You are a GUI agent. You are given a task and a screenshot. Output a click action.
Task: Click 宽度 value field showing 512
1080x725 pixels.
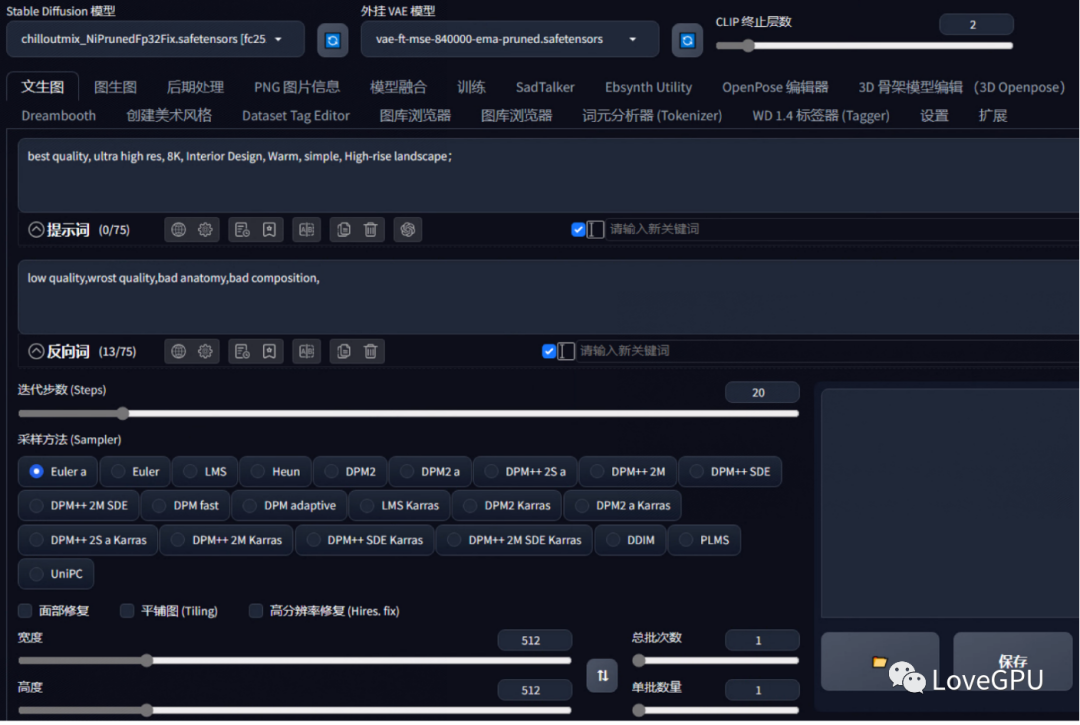(534, 640)
